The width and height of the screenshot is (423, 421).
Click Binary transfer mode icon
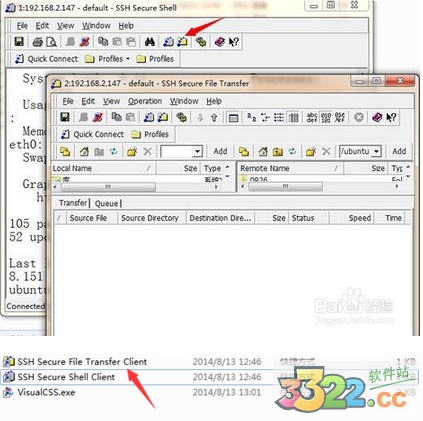tap(326, 117)
